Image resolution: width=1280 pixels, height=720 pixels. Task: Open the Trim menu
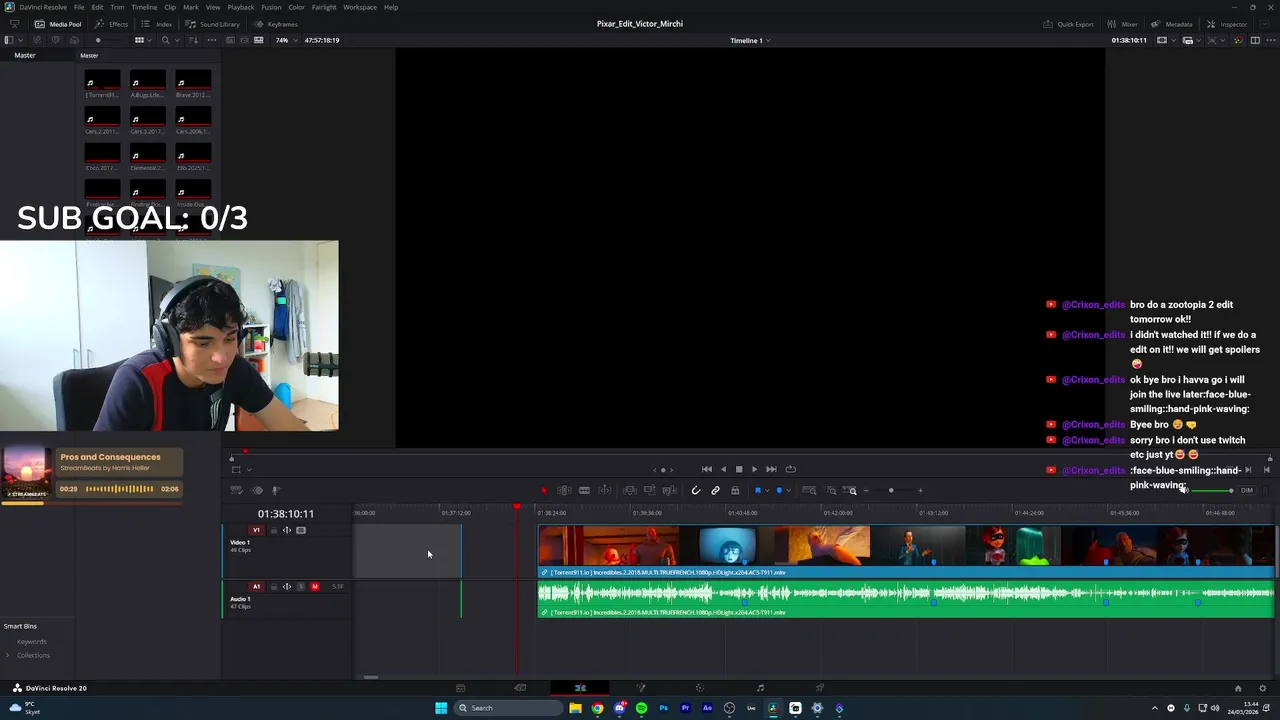117,7
